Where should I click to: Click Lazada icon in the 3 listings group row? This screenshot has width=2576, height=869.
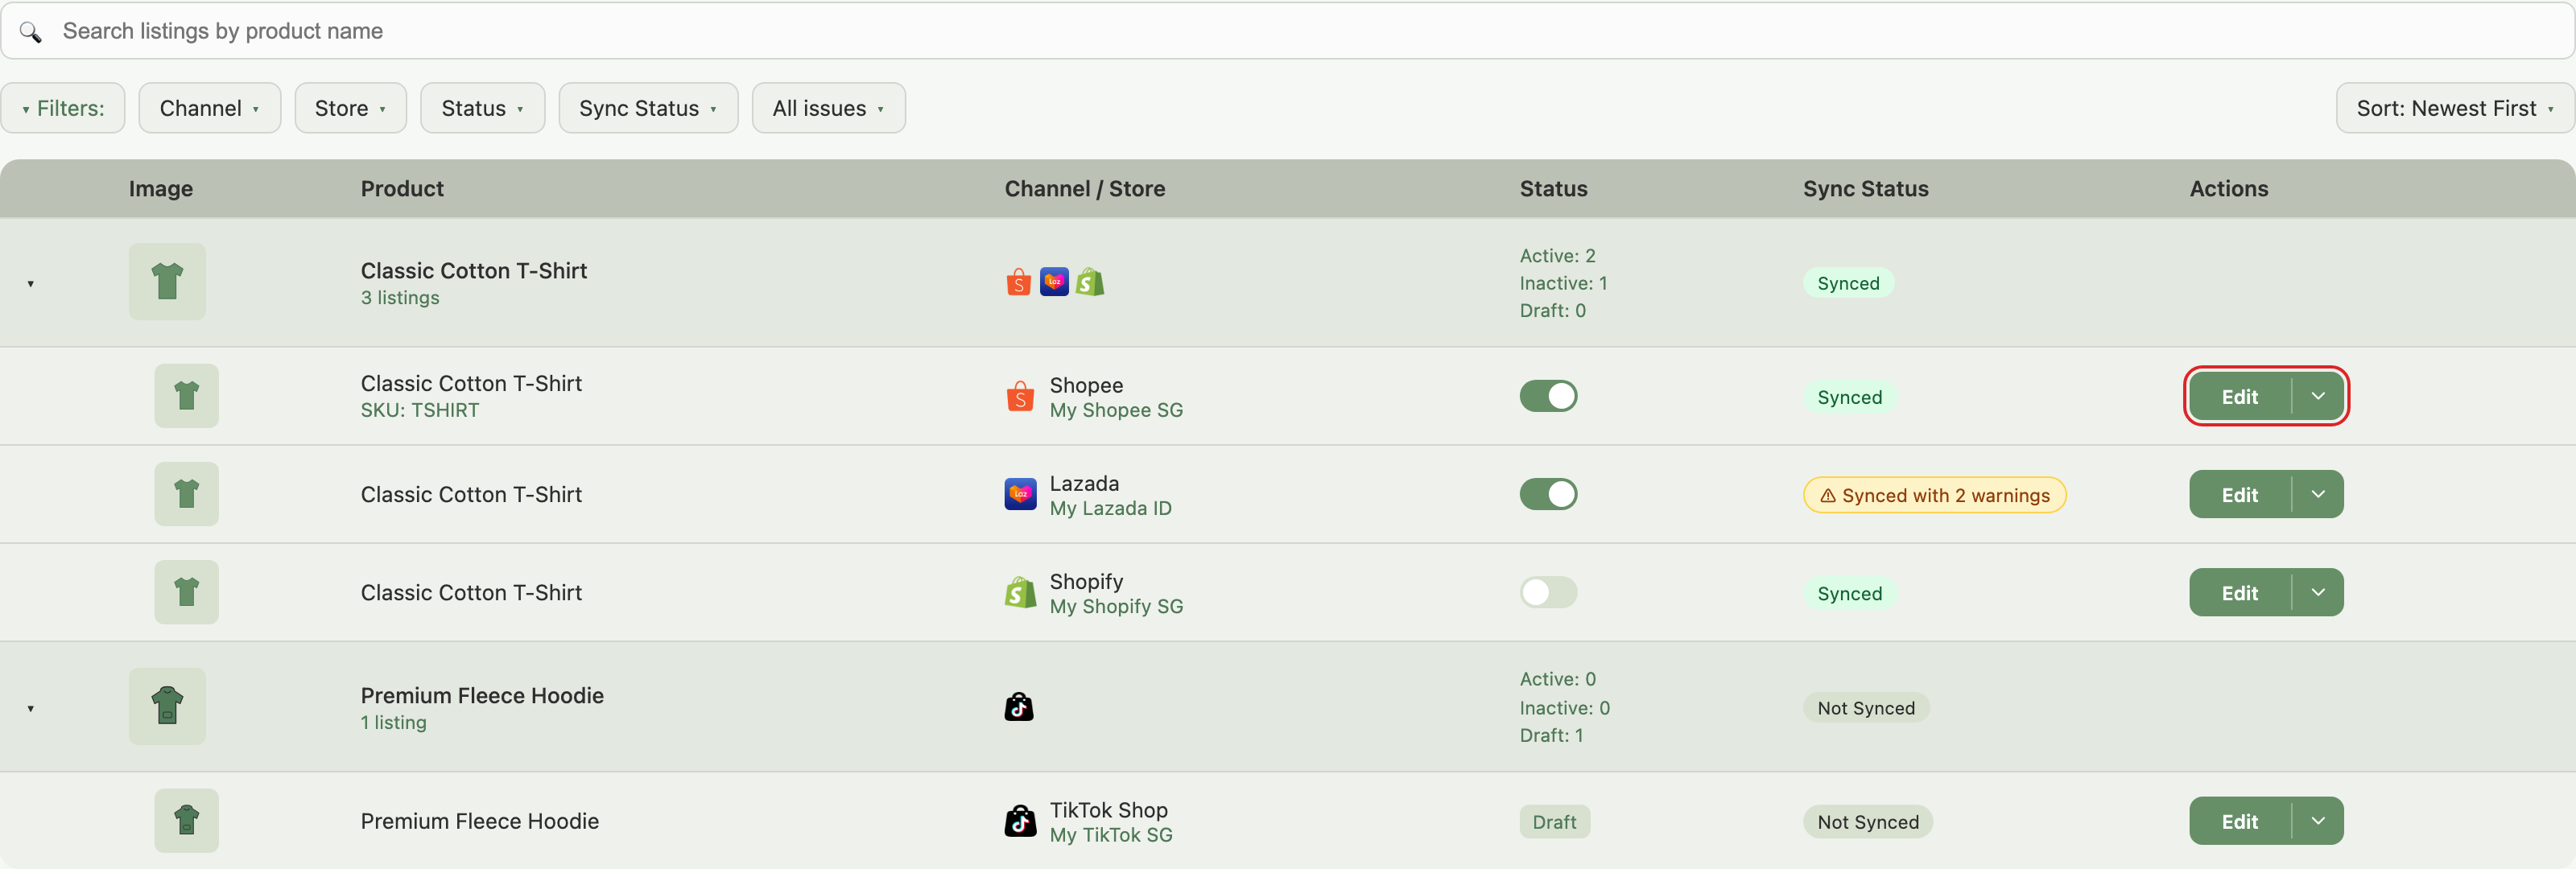(x=1054, y=282)
